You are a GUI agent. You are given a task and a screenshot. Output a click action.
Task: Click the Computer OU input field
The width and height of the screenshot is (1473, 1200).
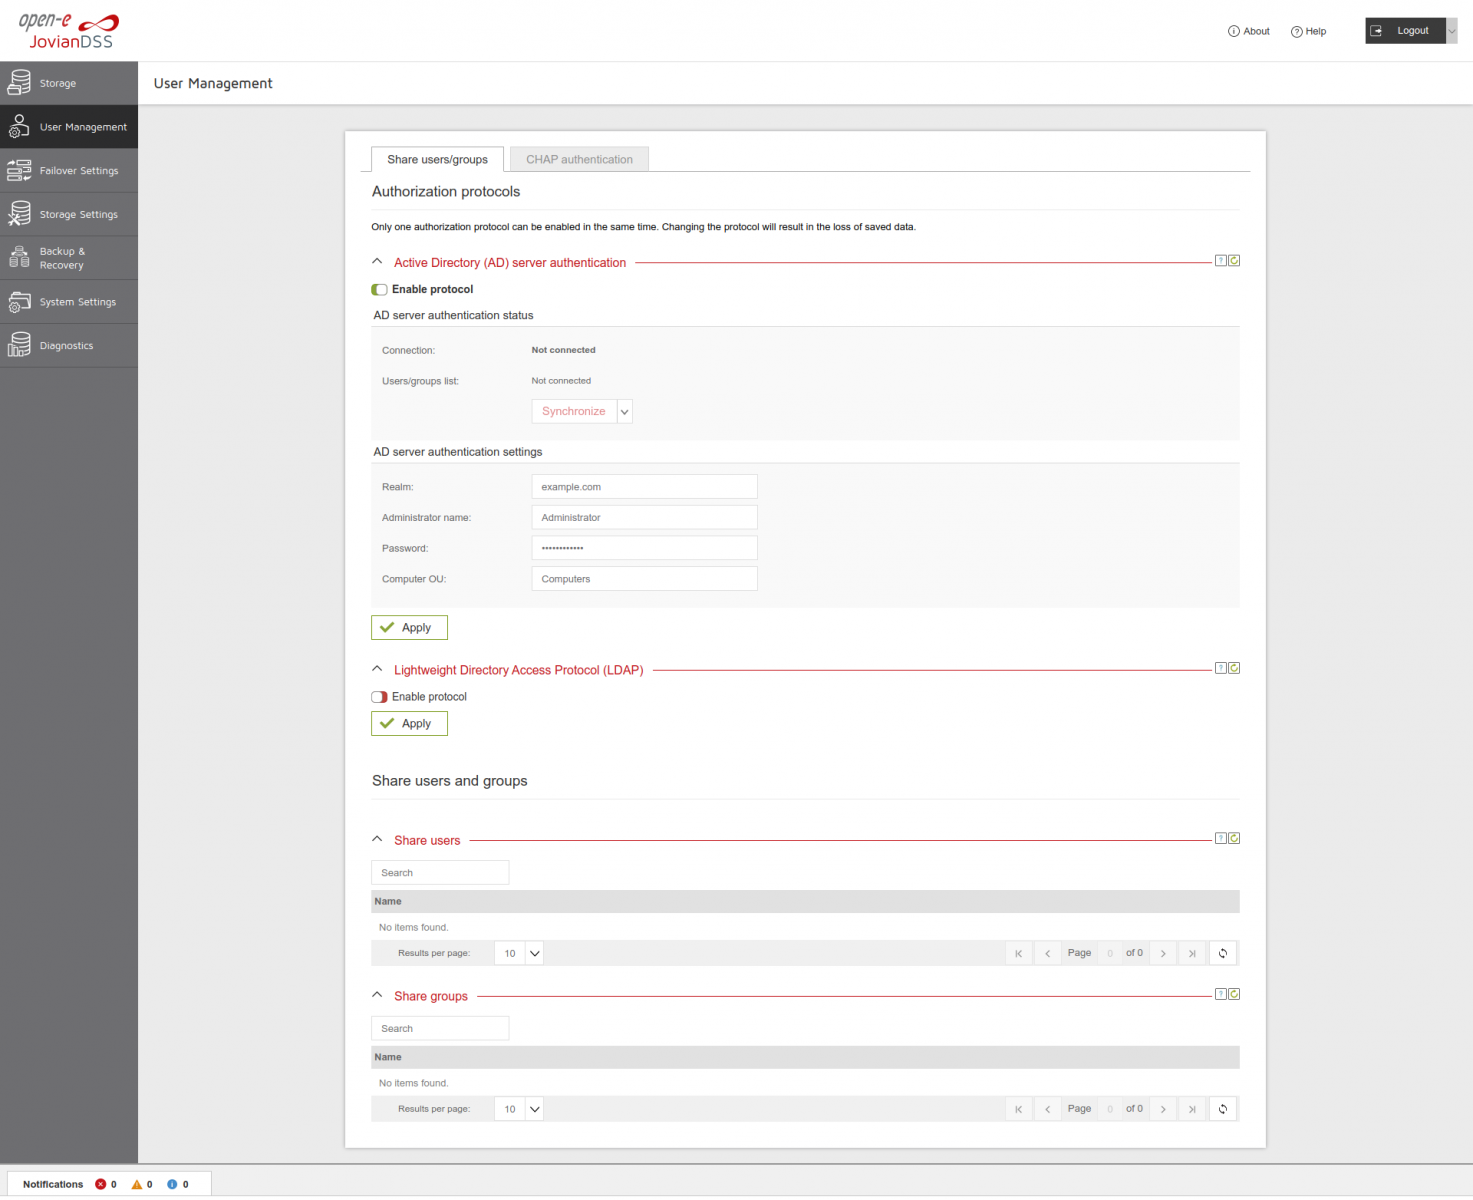click(644, 579)
